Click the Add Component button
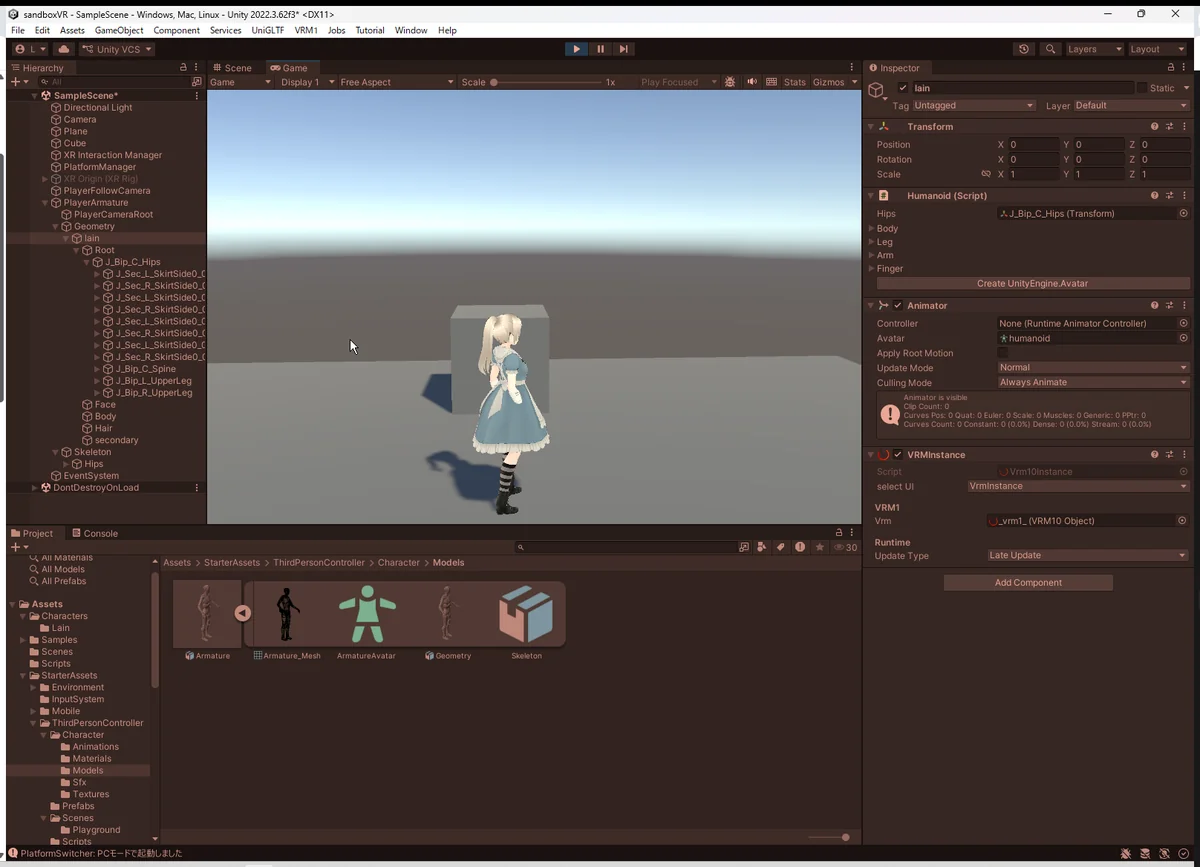The width and height of the screenshot is (1200, 867). click(1028, 582)
